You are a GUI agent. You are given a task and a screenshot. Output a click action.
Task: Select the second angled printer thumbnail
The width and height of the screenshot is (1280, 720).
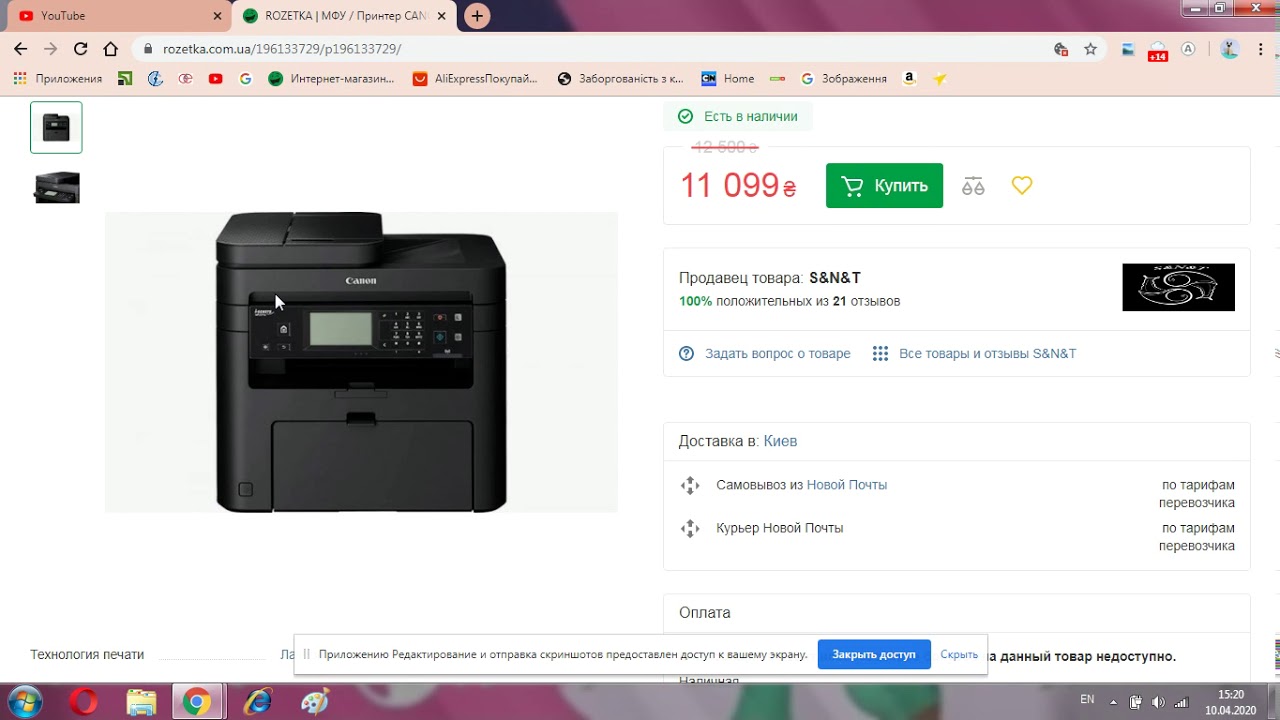point(56,187)
